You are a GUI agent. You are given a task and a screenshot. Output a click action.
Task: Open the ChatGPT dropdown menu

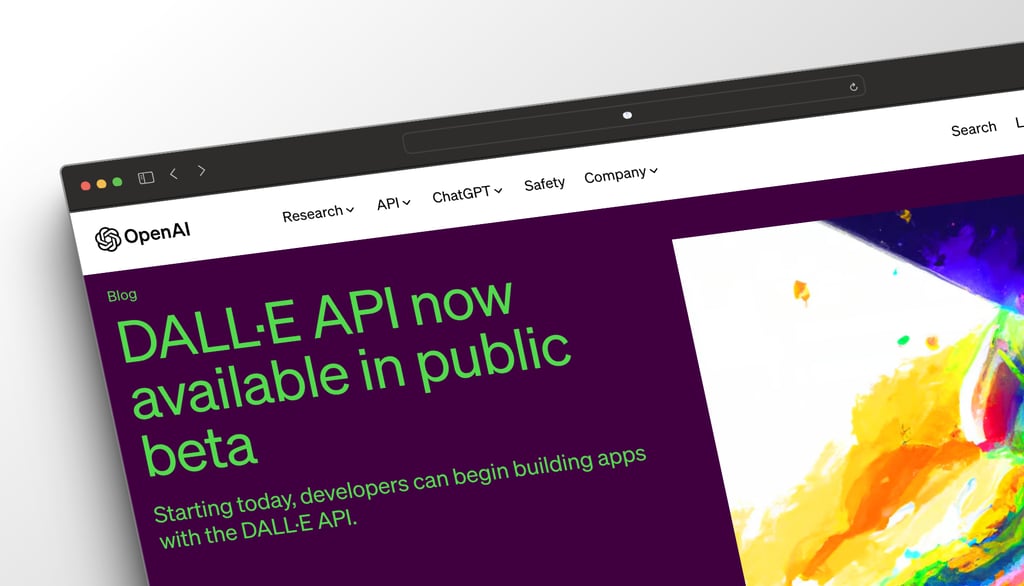click(x=467, y=194)
